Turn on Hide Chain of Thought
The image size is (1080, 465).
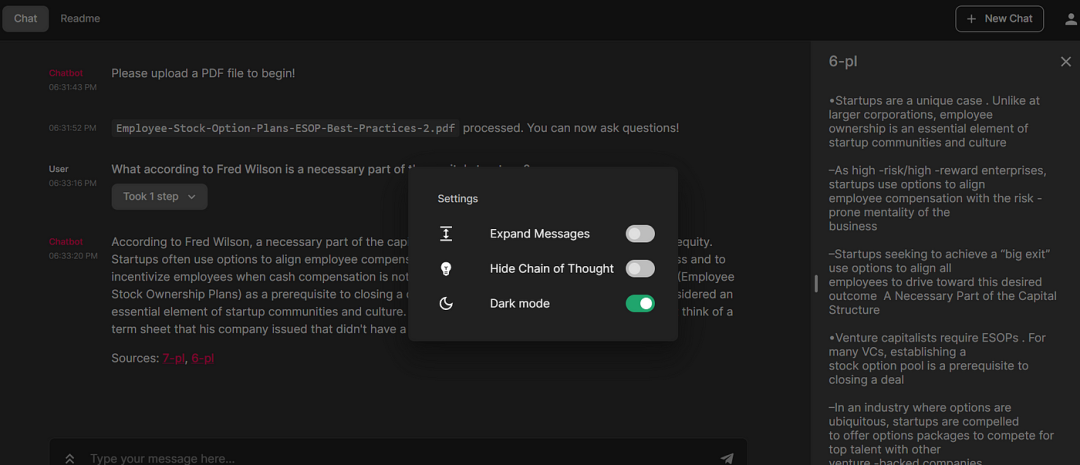[x=640, y=269]
